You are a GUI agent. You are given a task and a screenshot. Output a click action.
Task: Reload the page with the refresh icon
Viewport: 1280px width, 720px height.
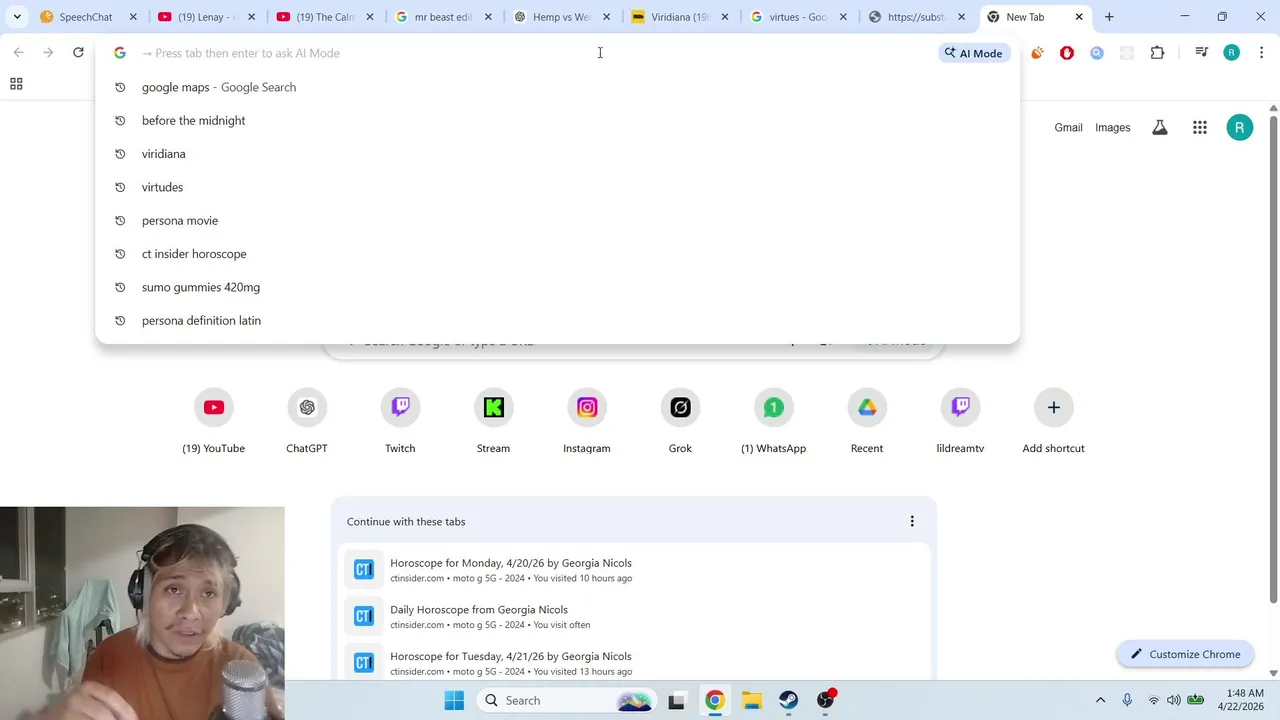coord(78,52)
